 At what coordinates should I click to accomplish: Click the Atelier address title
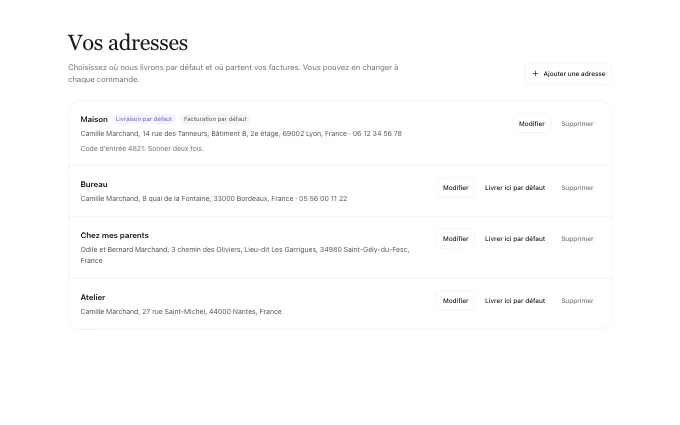93,298
